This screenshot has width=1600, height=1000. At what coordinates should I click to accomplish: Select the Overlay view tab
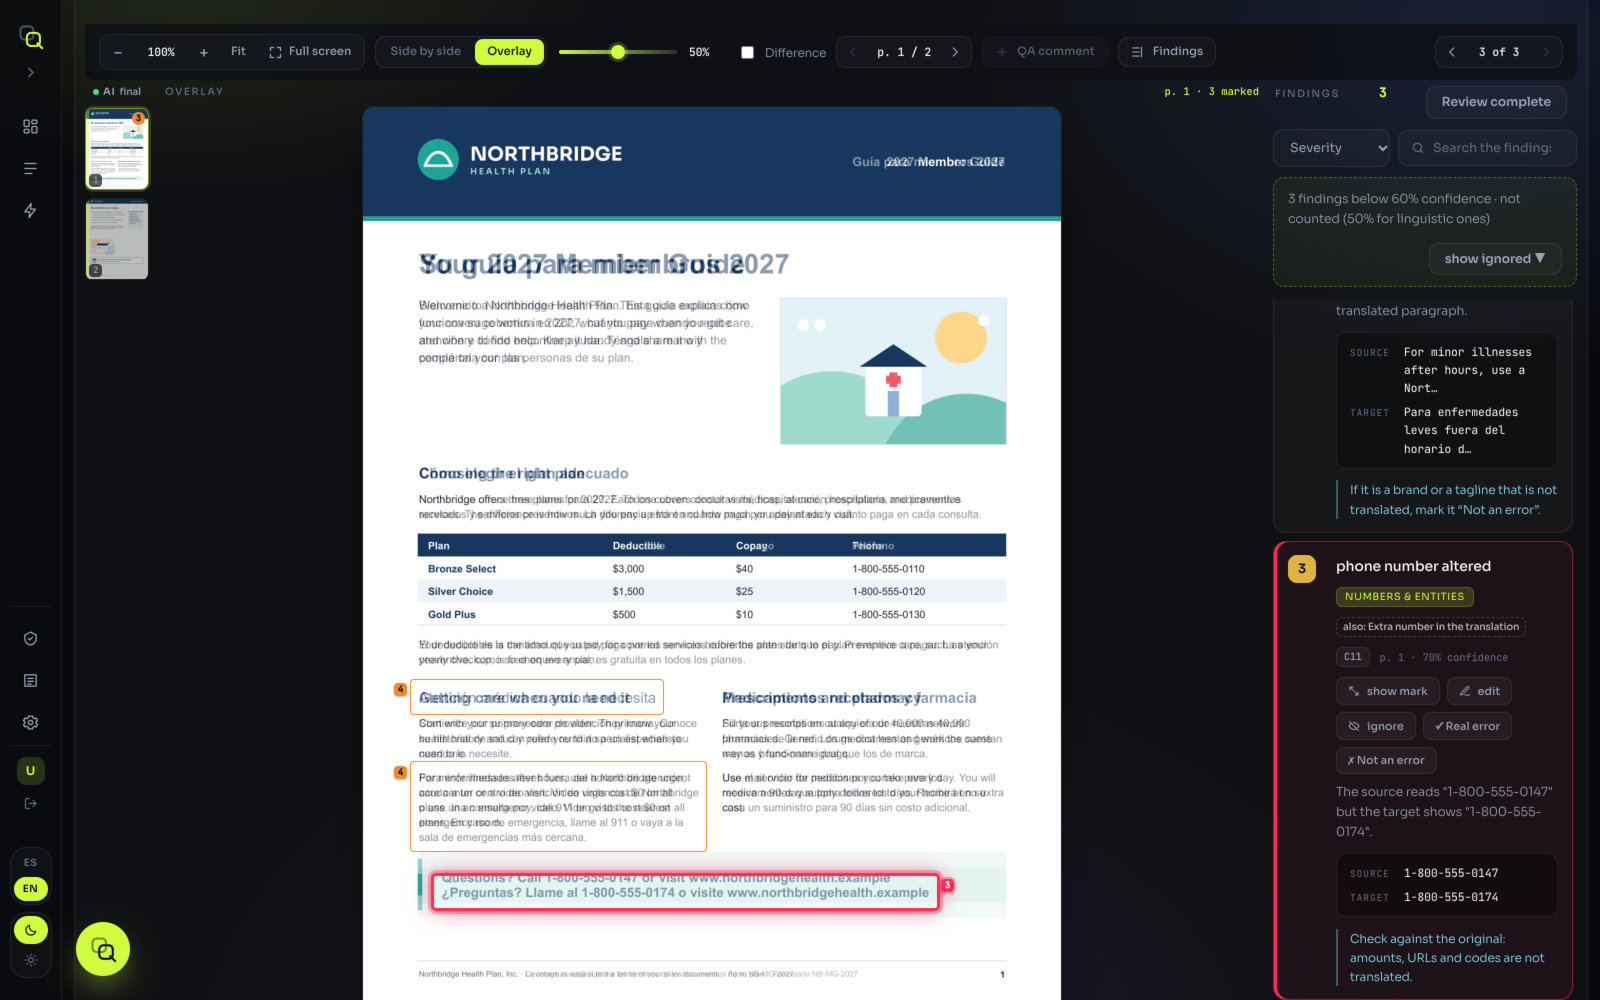coord(510,51)
